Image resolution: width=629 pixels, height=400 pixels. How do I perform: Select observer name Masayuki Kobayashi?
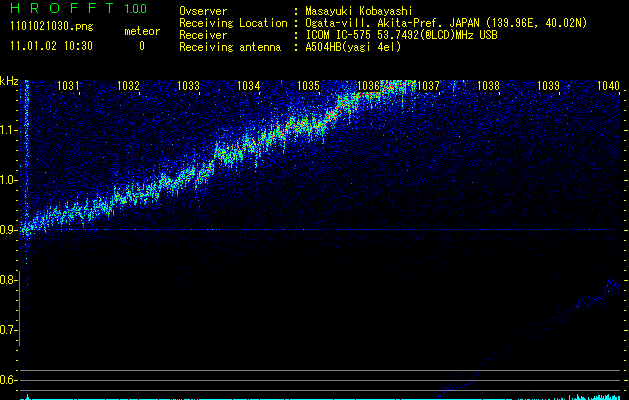359,11
